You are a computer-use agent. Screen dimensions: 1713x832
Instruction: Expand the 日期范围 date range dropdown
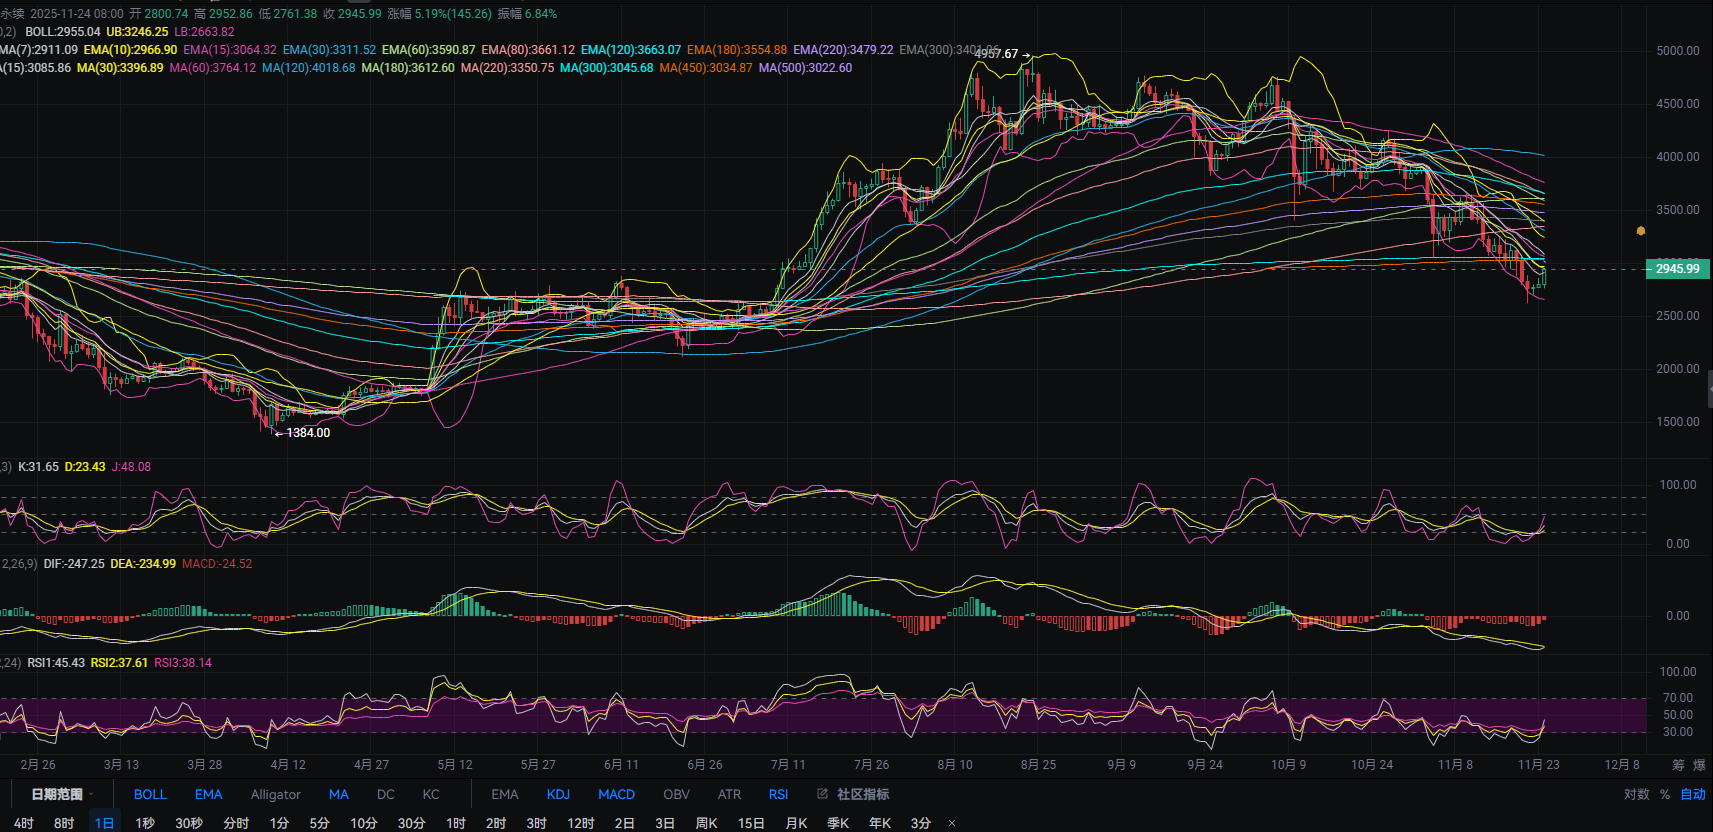[62, 794]
